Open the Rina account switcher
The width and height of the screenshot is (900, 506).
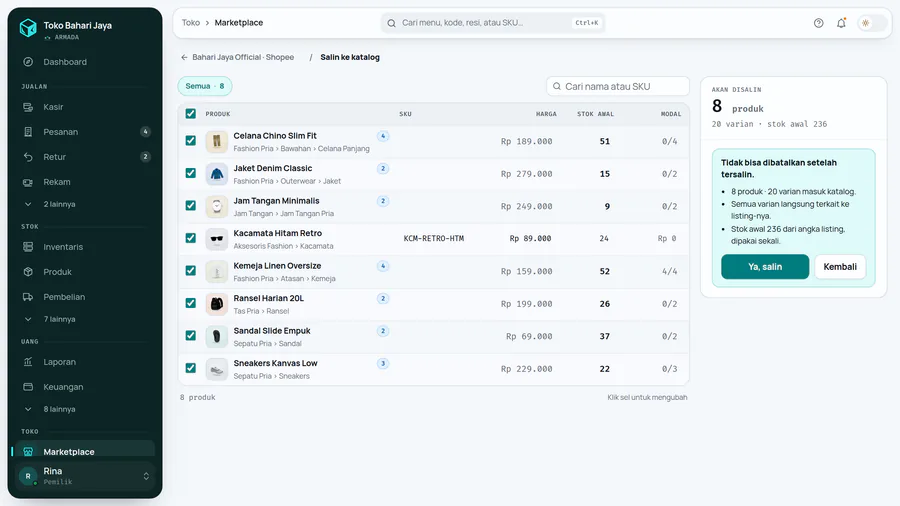coord(85,476)
